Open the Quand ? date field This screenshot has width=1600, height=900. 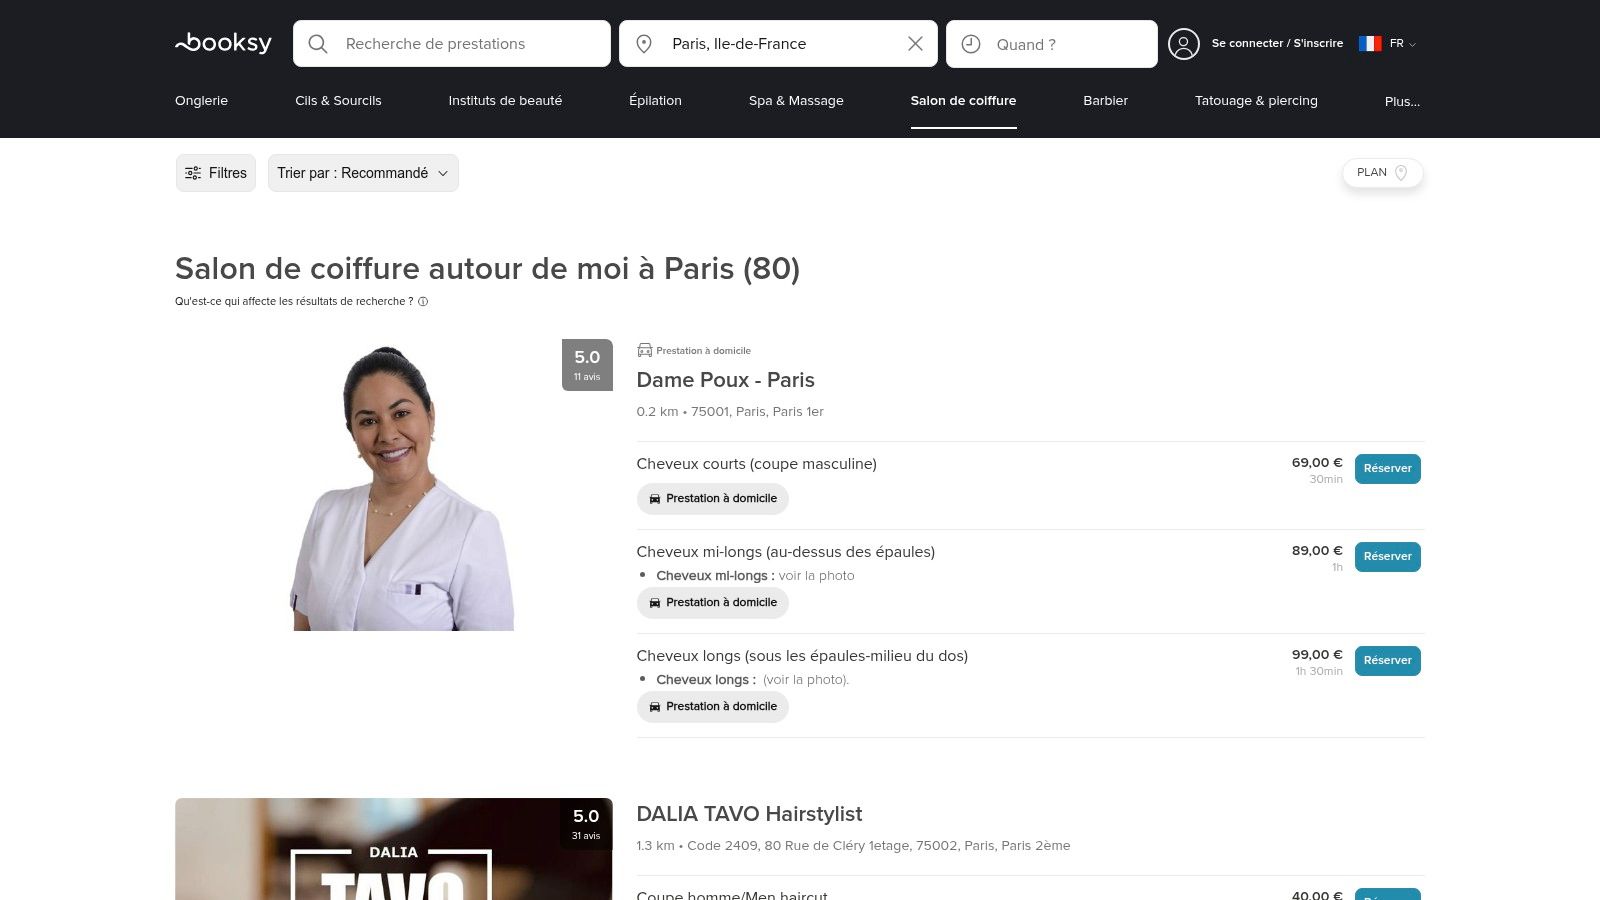point(1051,44)
